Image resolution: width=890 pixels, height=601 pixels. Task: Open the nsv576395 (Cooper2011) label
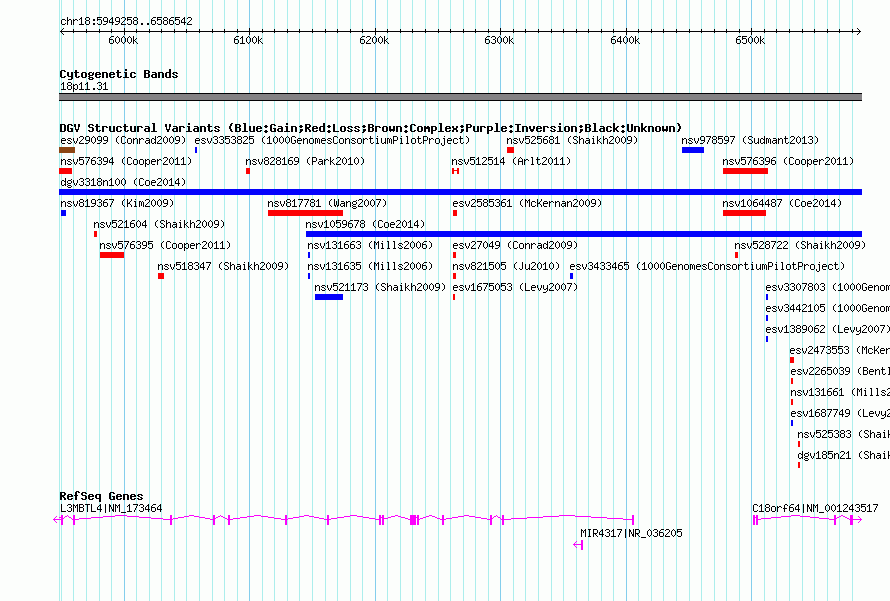pyautogui.click(x=165, y=245)
